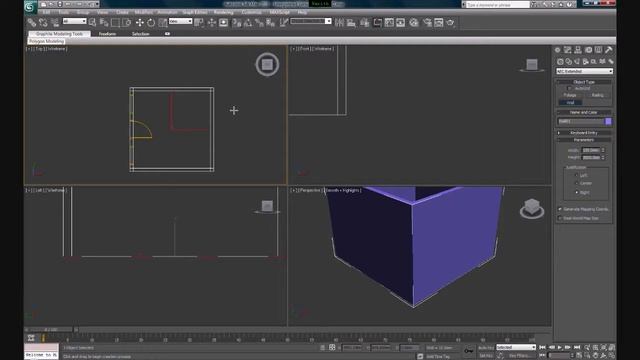Open the Utilities panel hammer icon

tap(609, 50)
